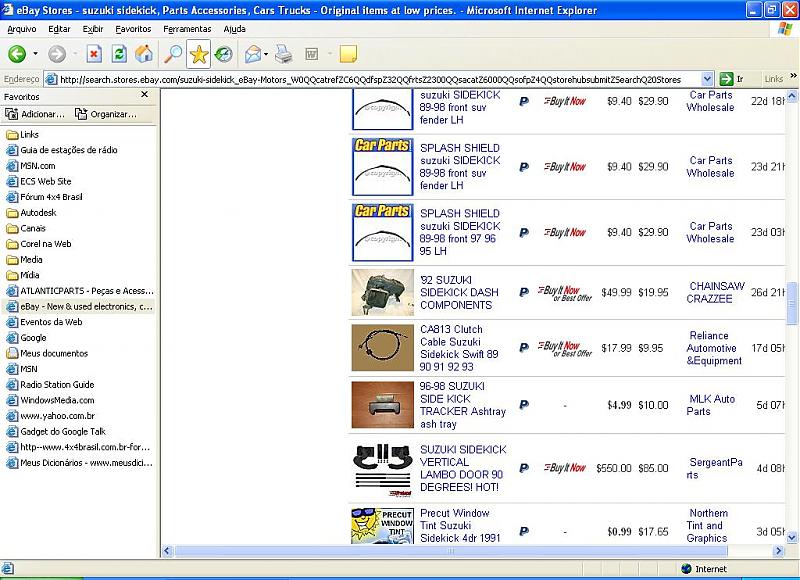Refresh the page using the toolbar icon
This screenshot has height=580, width=800.
tap(119, 54)
